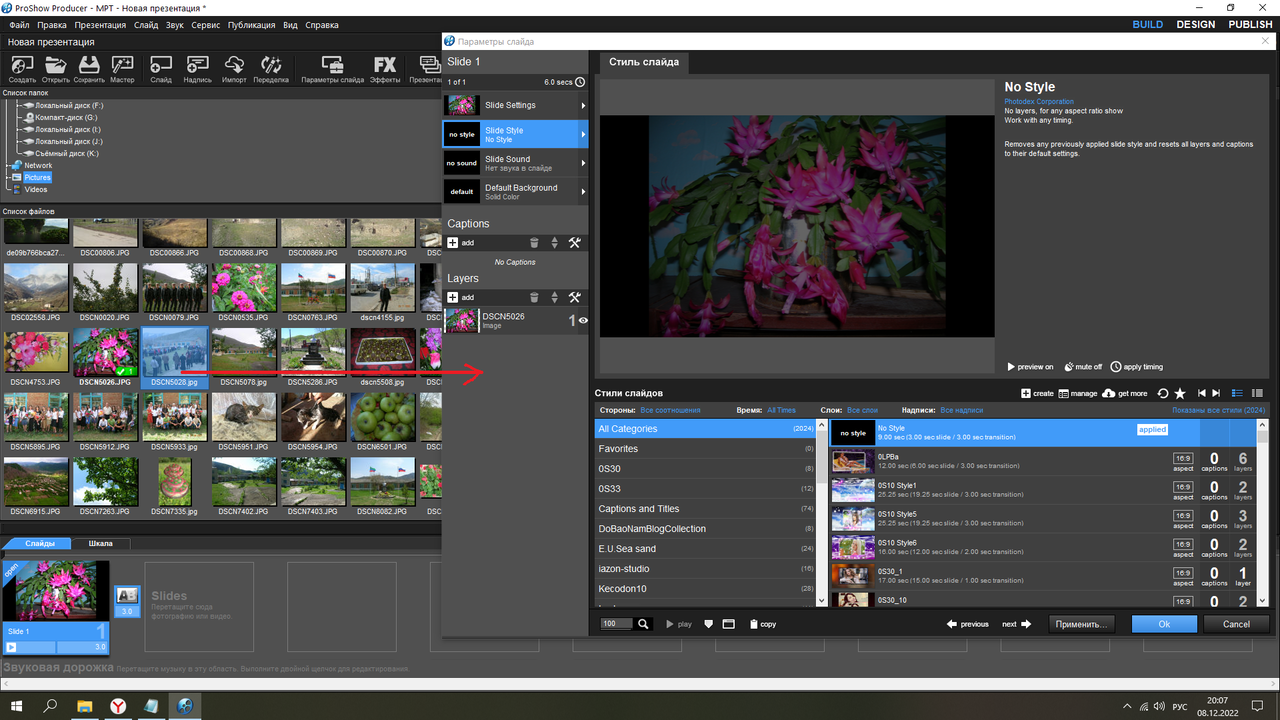Viewport: 1280px width, 720px height.
Task: Open the Сервис menu
Action: coord(206,24)
